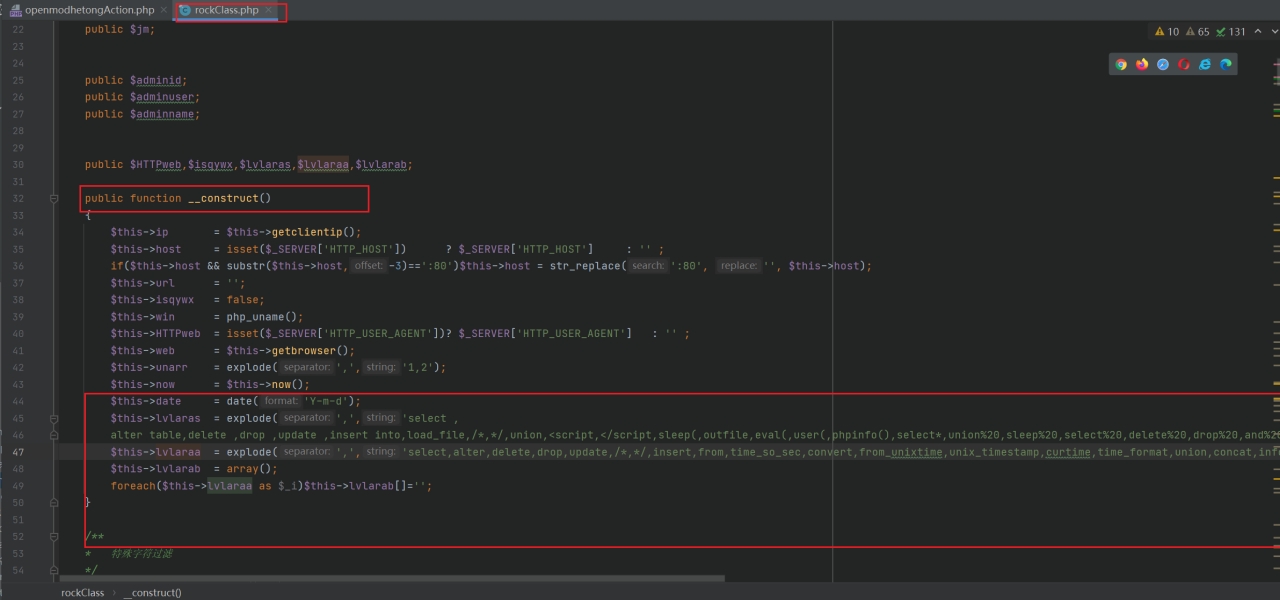Open in Edge browser icon

(1226, 64)
